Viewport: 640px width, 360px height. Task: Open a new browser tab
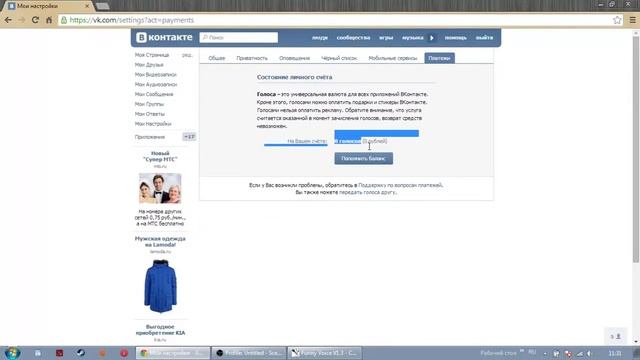102,6
